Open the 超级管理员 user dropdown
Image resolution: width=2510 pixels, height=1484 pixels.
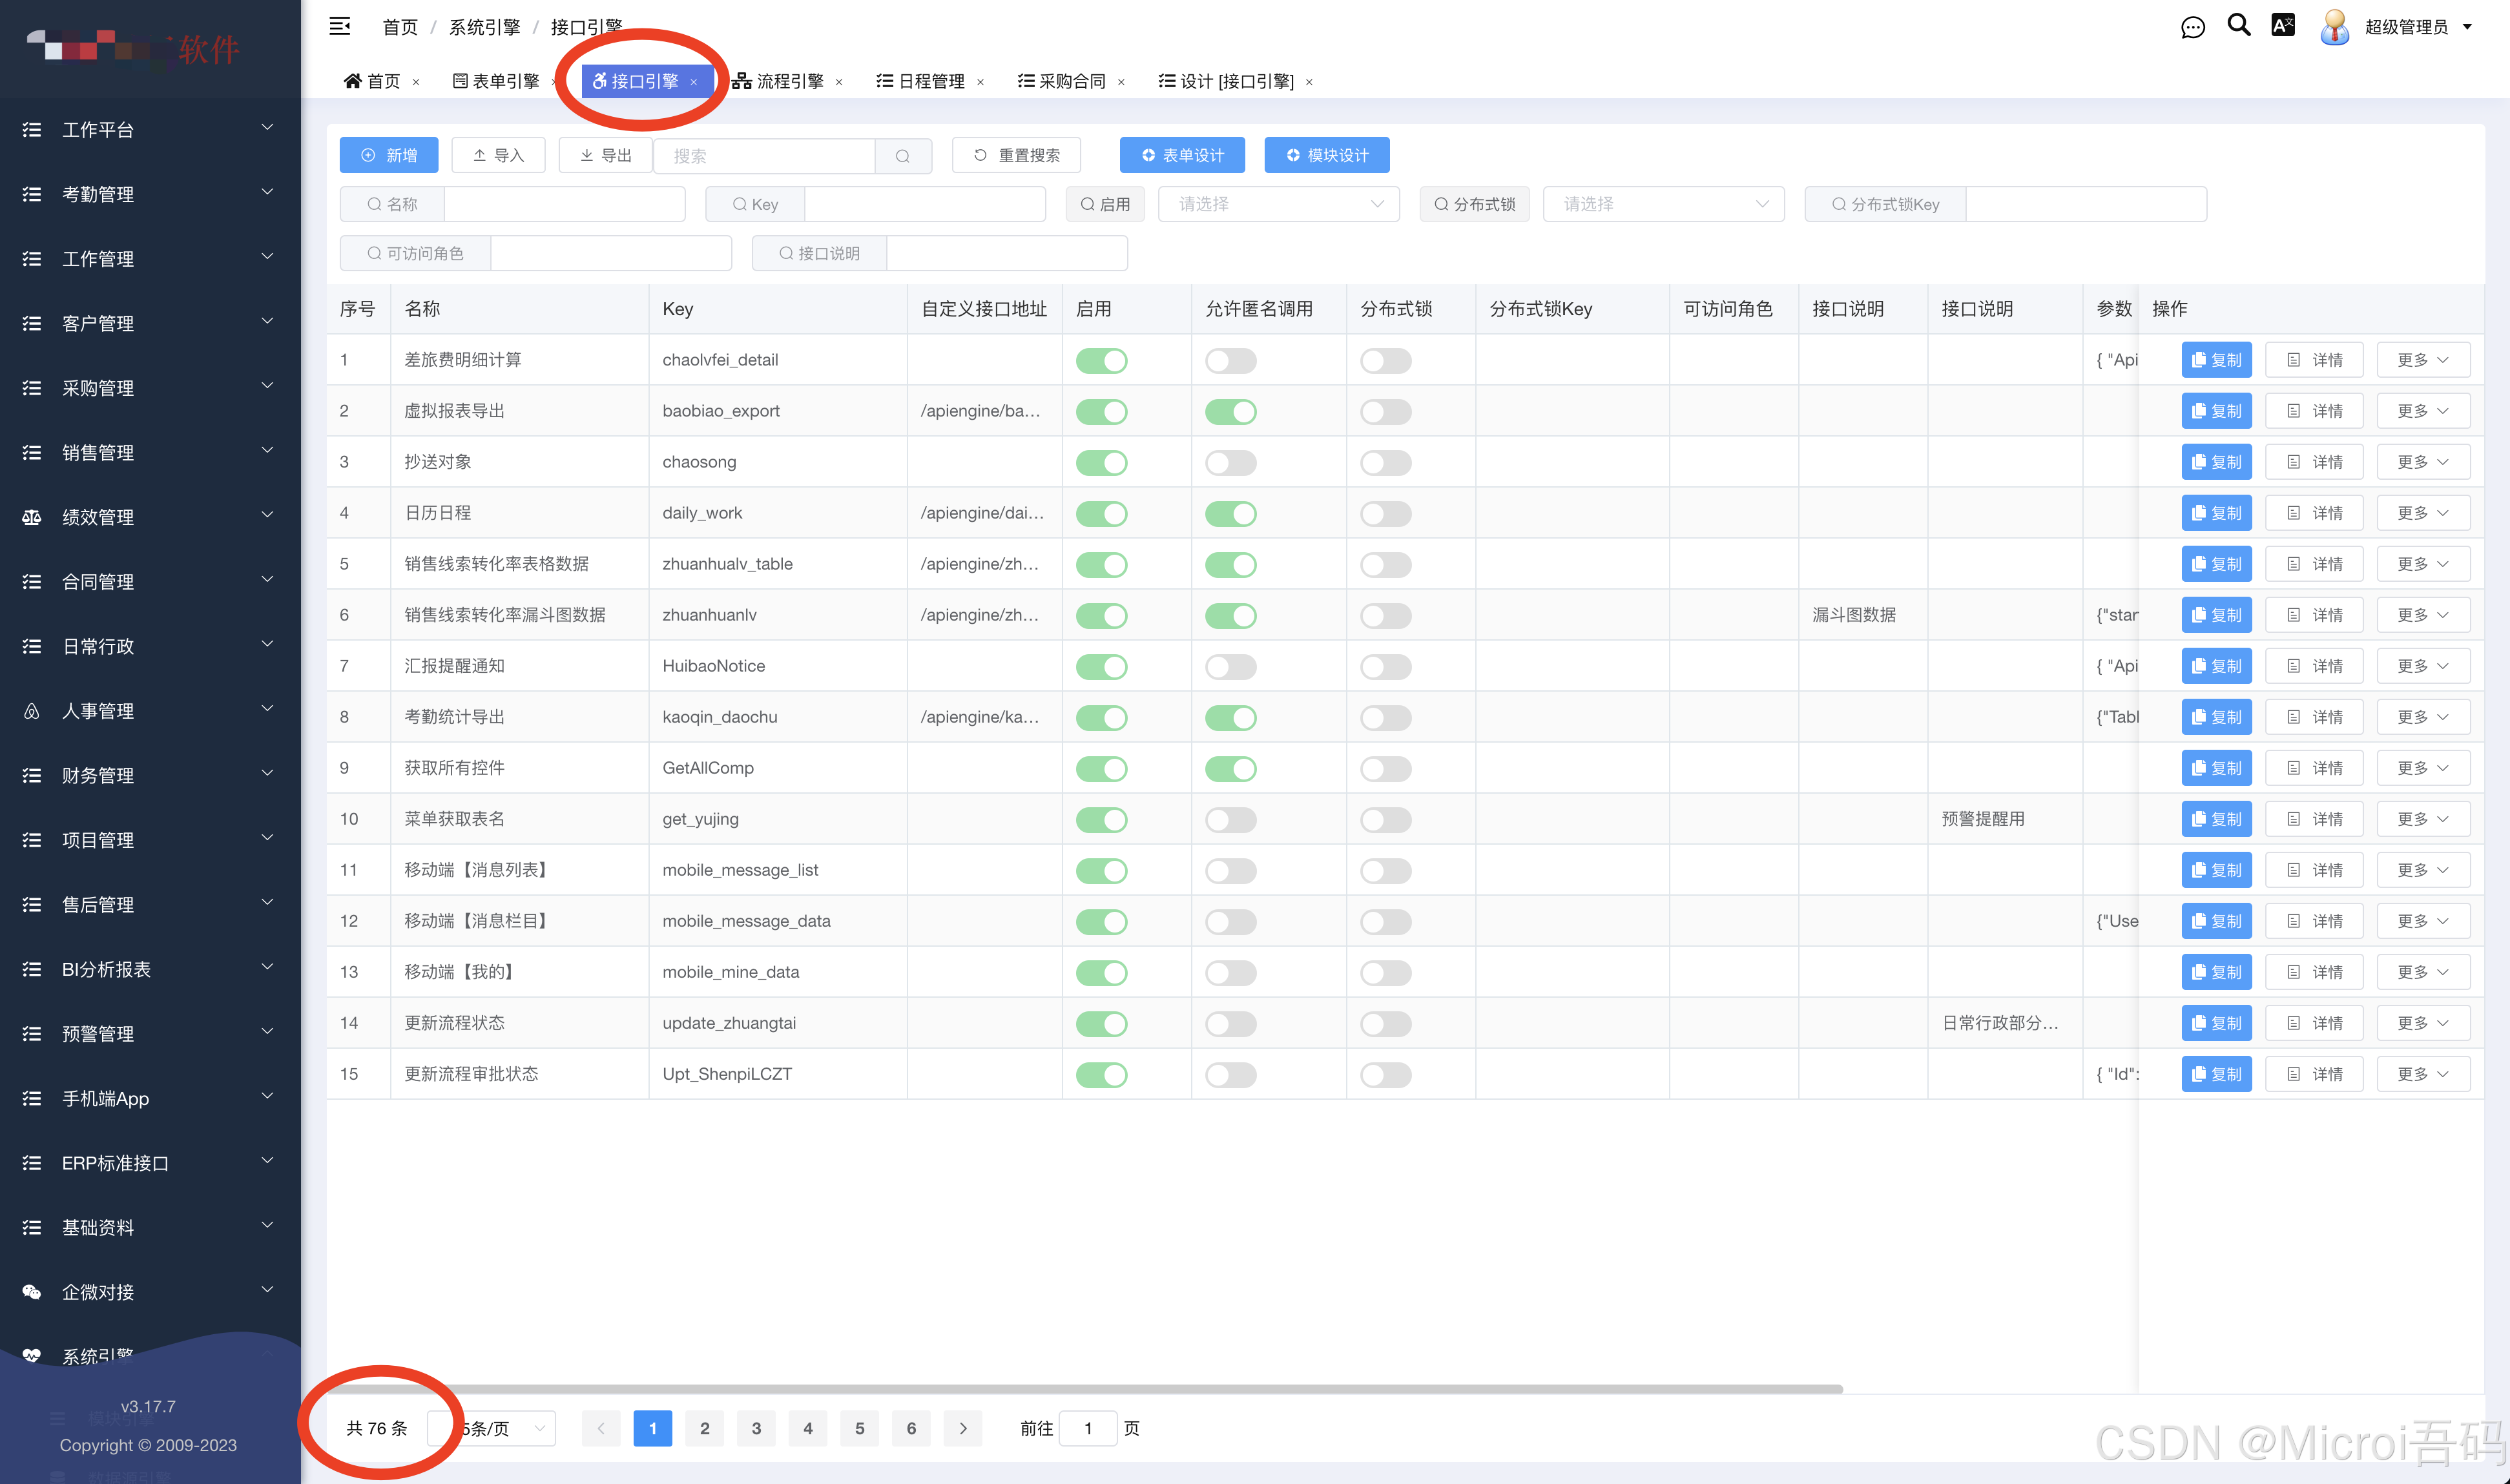[x=2417, y=27]
